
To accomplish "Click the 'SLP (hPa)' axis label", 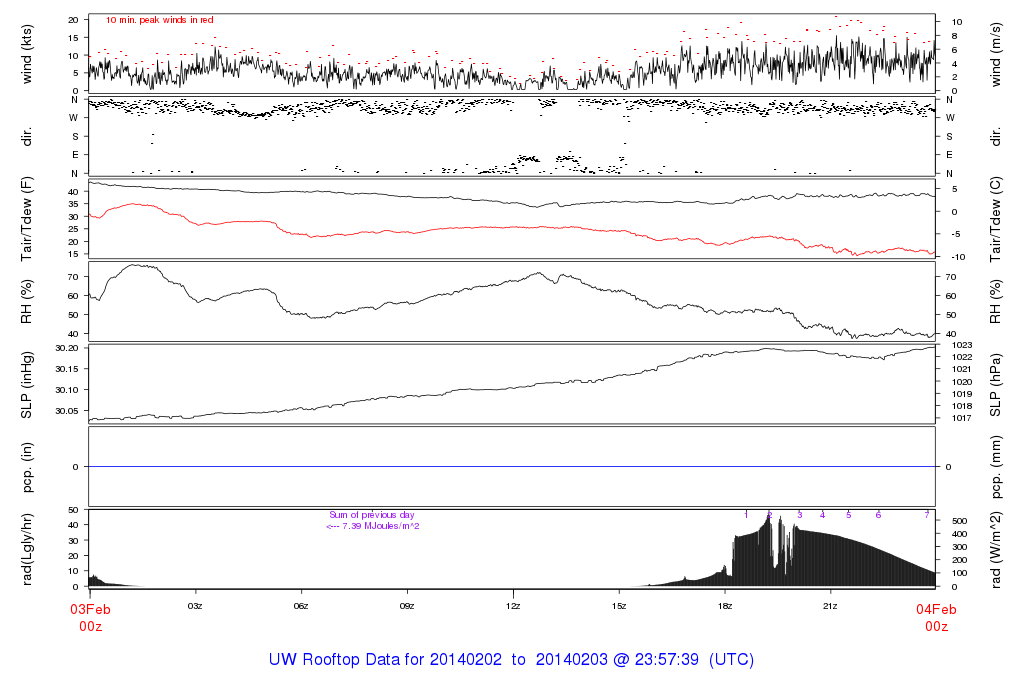I will pos(995,382).
